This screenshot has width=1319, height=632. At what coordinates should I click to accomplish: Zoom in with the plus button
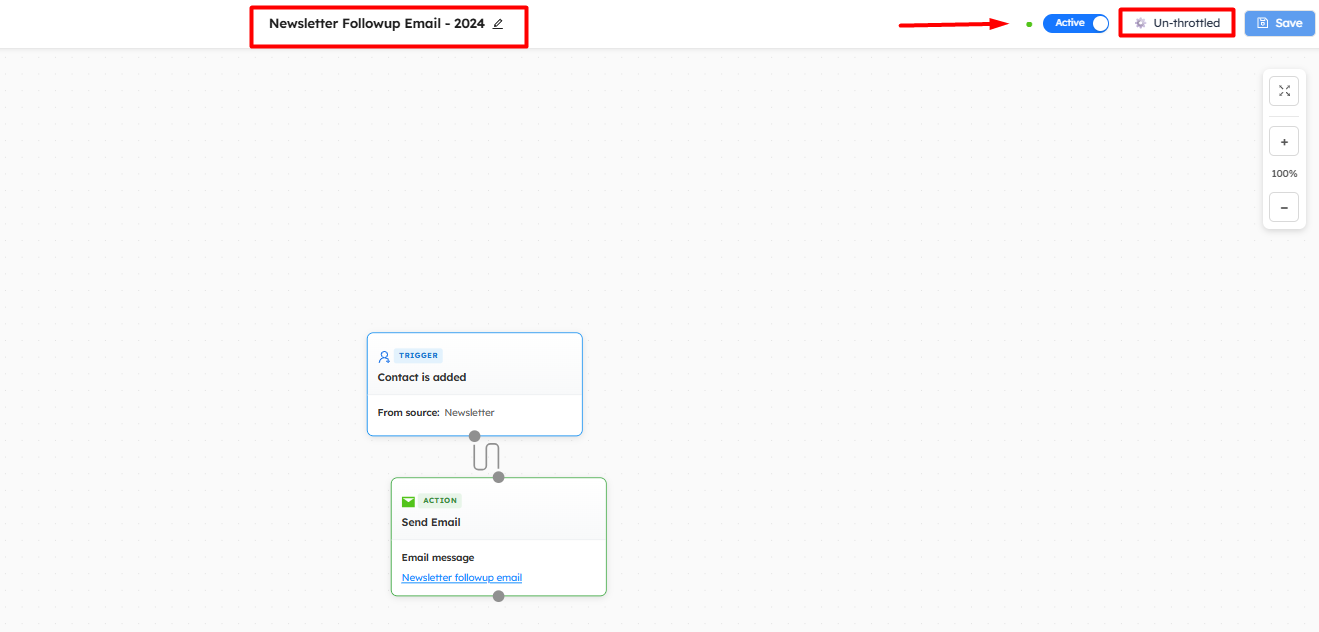tap(1284, 142)
